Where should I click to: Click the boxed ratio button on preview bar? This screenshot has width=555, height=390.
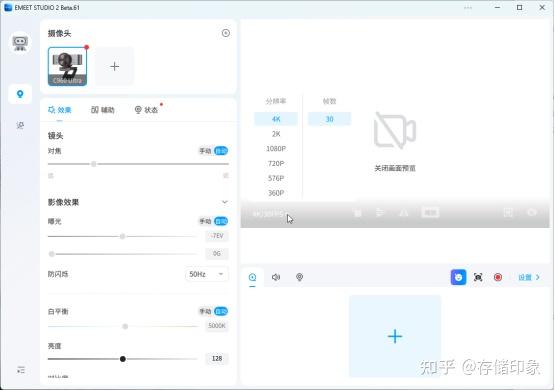(x=430, y=212)
